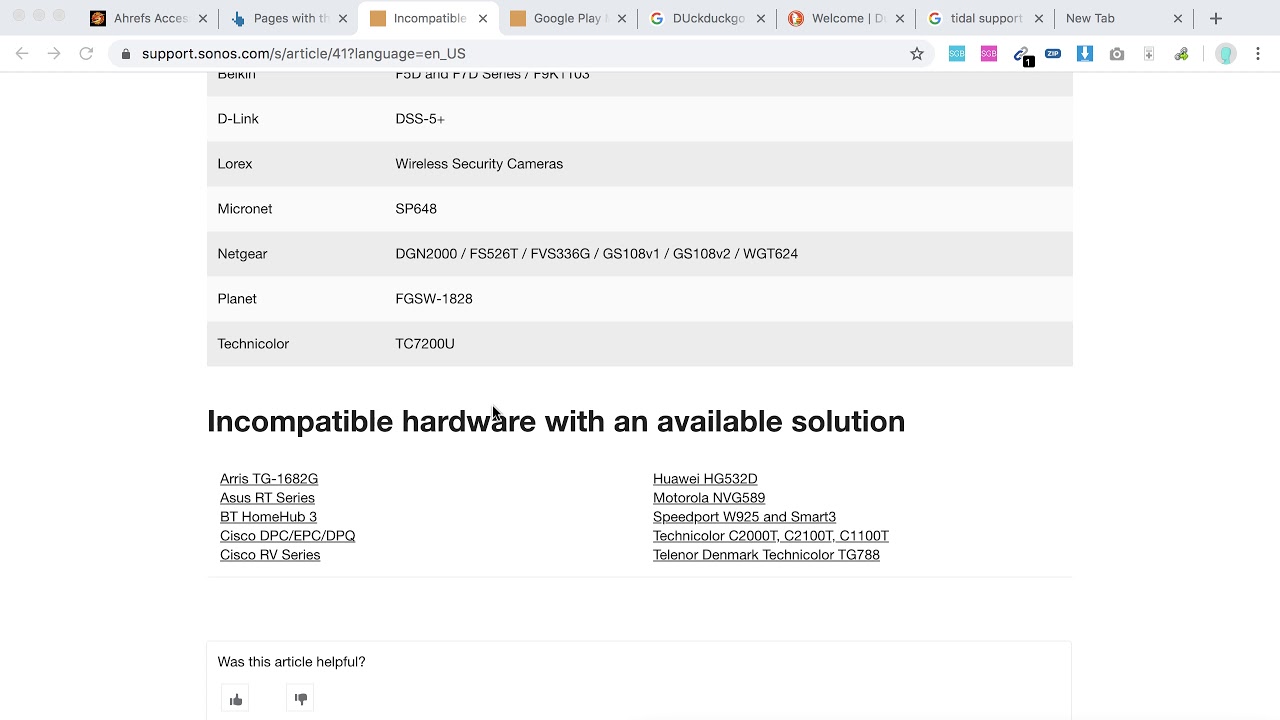Image resolution: width=1280 pixels, height=720 pixels.
Task: Open the Technicolor C2000T, C2100T, C1100T link
Action: (771, 536)
